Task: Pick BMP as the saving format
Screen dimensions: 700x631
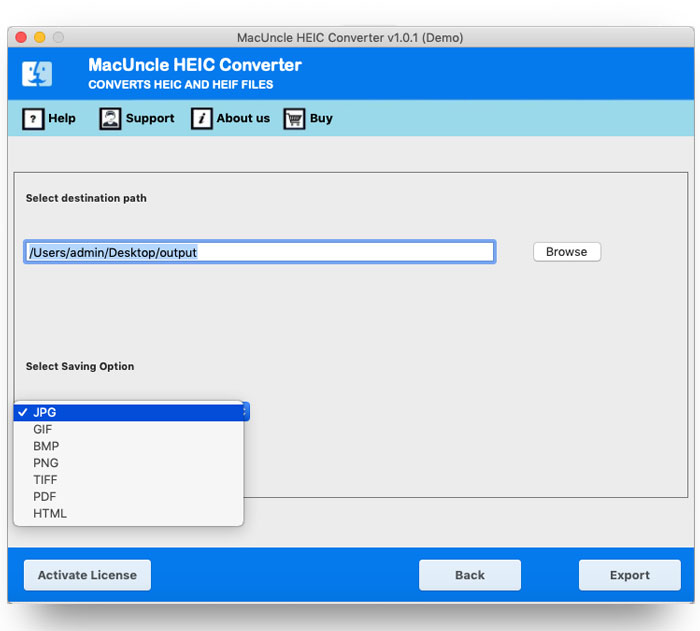Action: tap(46, 446)
